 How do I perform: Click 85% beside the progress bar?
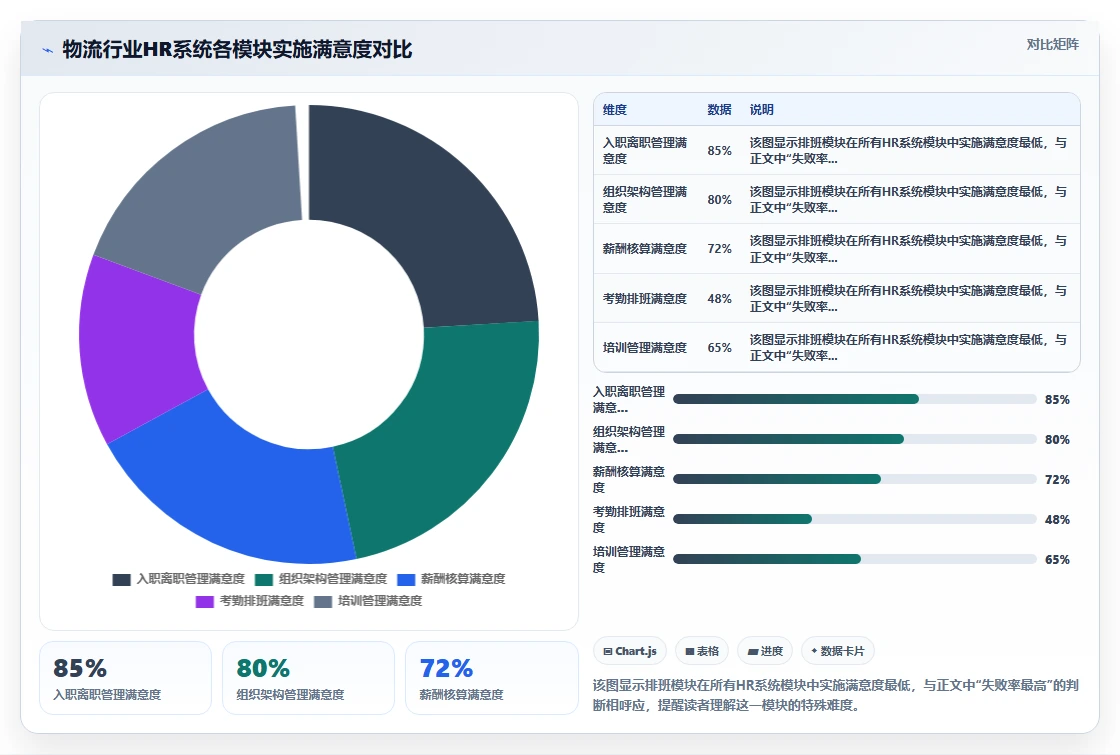coord(1057,400)
